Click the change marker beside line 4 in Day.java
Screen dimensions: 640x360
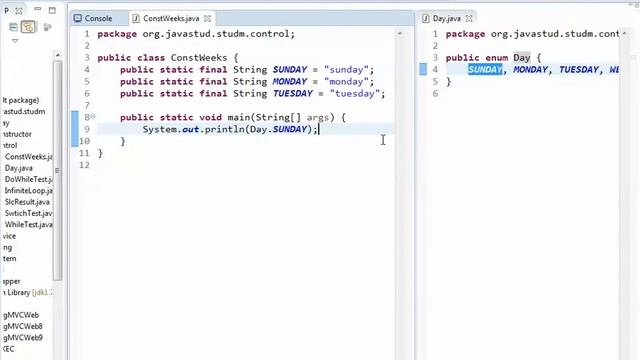coord(423,69)
